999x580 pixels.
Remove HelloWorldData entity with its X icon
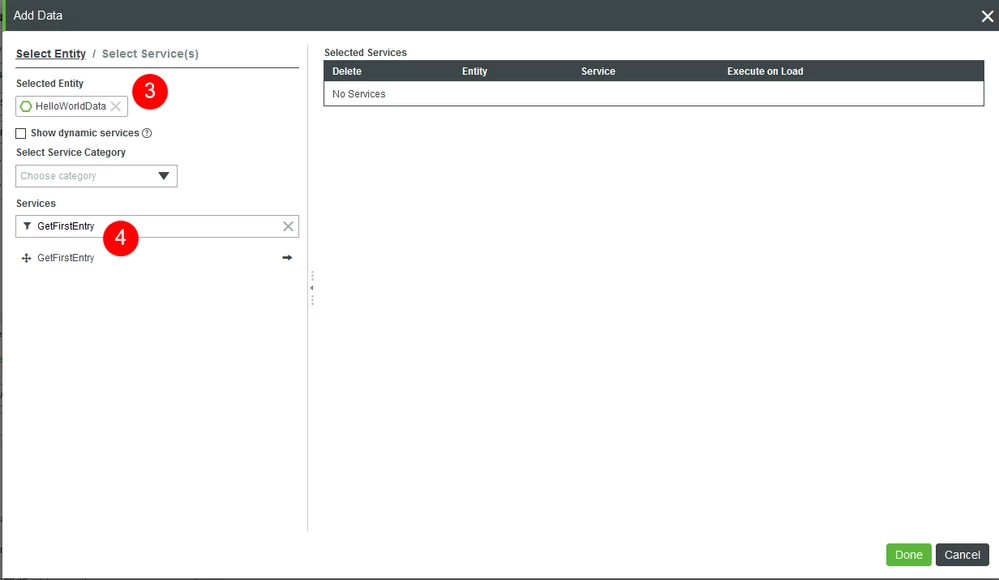point(115,106)
